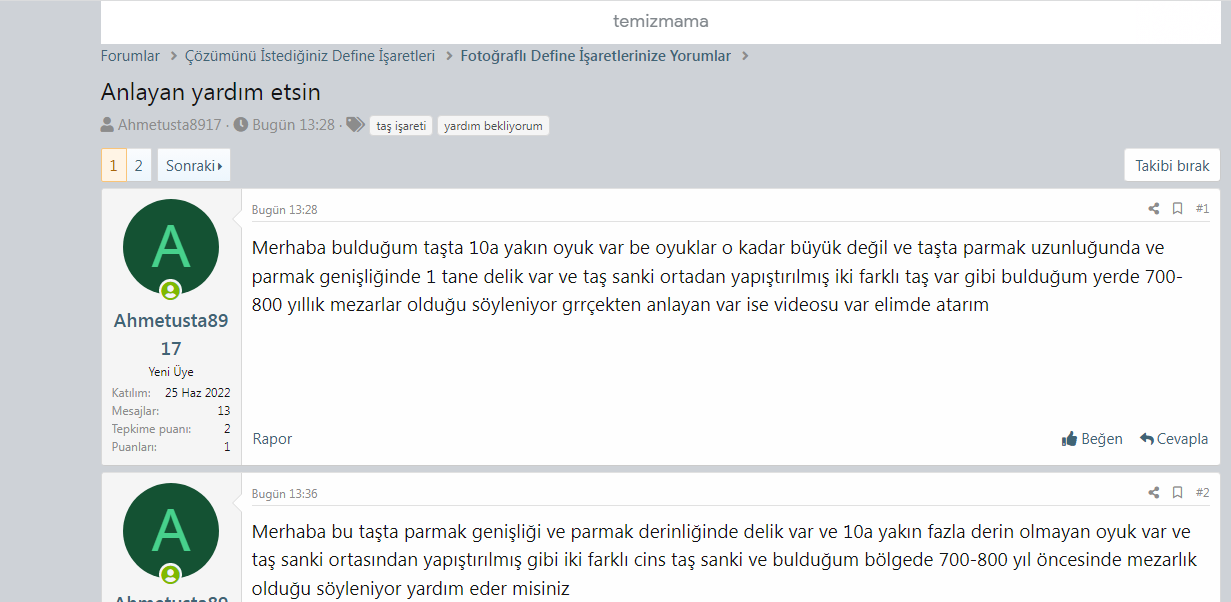This screenshot has height=602, width=1231.
Task: Toggle the bookmark on the second post
Action: click(x=1177, y=492)
